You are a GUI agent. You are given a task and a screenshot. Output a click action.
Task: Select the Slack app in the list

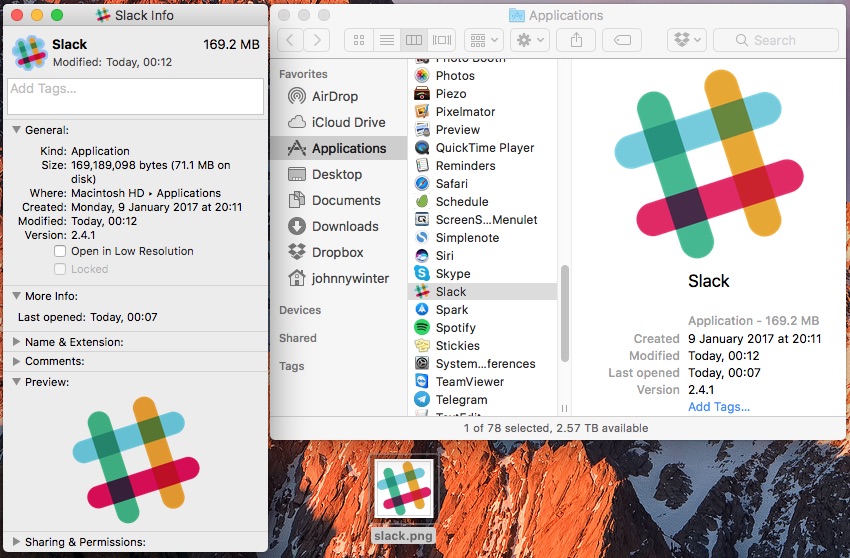[482, 291]
